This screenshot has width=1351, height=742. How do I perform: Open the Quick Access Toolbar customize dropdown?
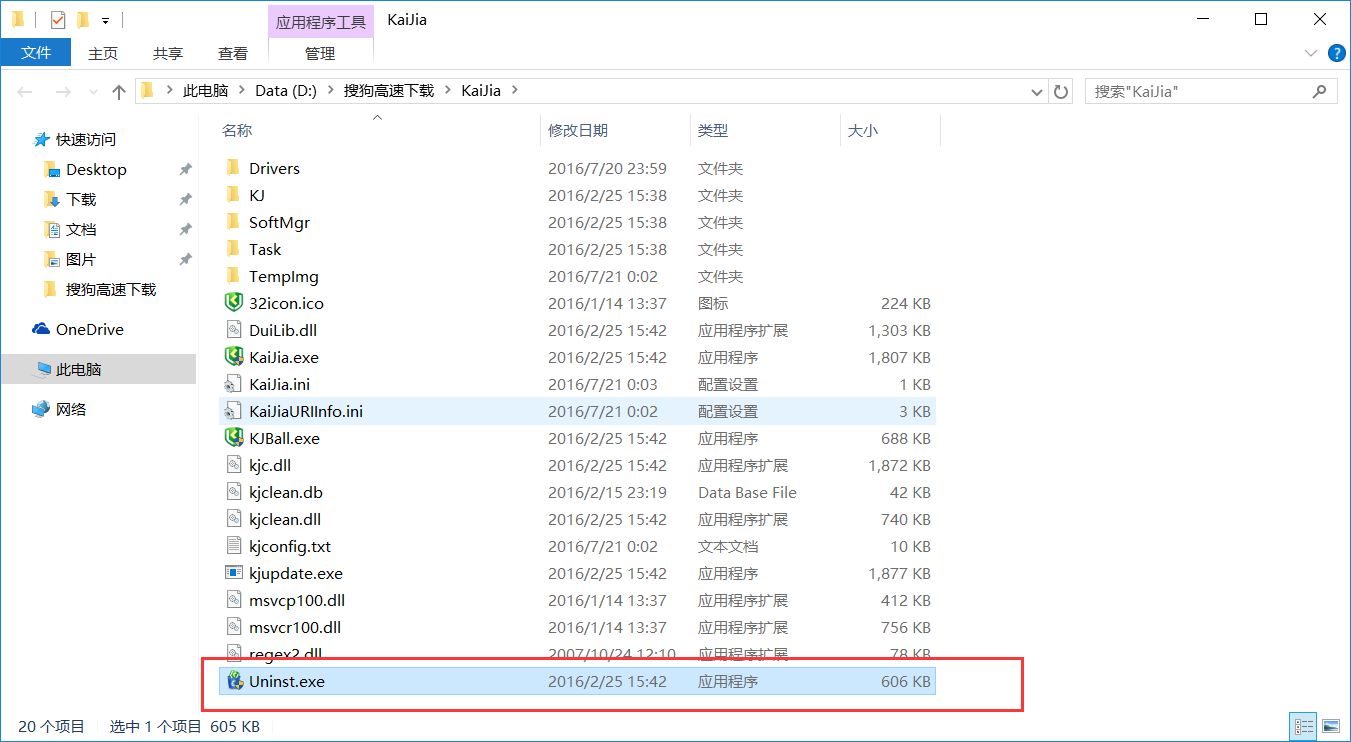click(105, 20)
